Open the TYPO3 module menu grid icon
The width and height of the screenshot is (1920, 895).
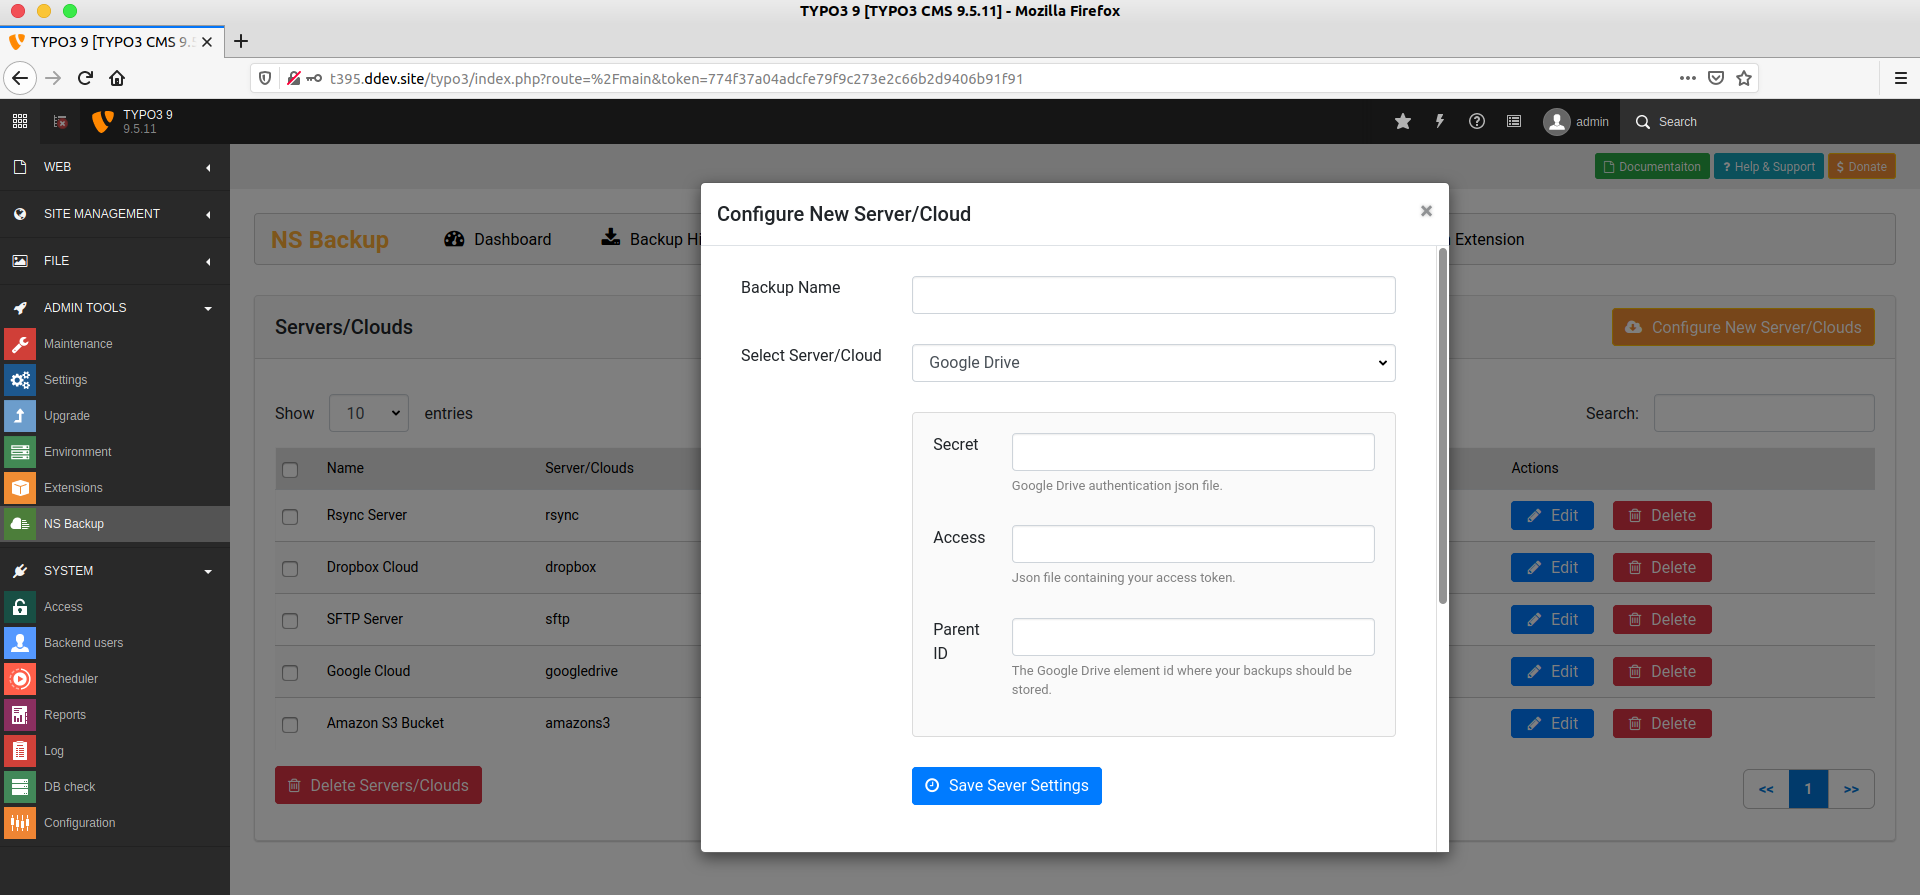pyautogui.click(x=20, y=121)
